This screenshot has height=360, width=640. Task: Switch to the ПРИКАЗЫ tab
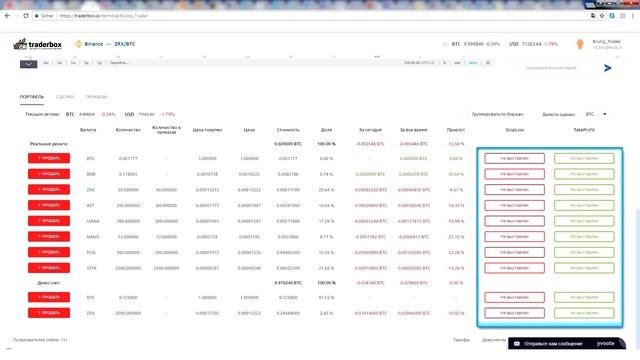96,97
